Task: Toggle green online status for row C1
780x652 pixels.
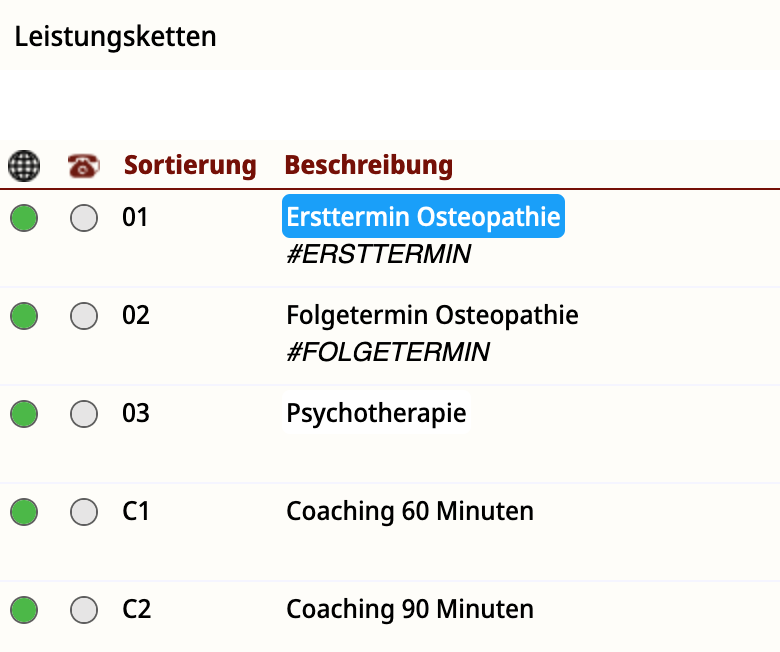Action: pos(24,512)
